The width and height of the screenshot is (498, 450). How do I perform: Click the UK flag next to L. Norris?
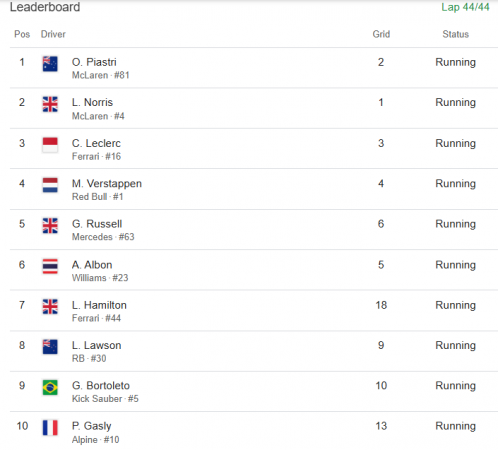coord(50,104)
